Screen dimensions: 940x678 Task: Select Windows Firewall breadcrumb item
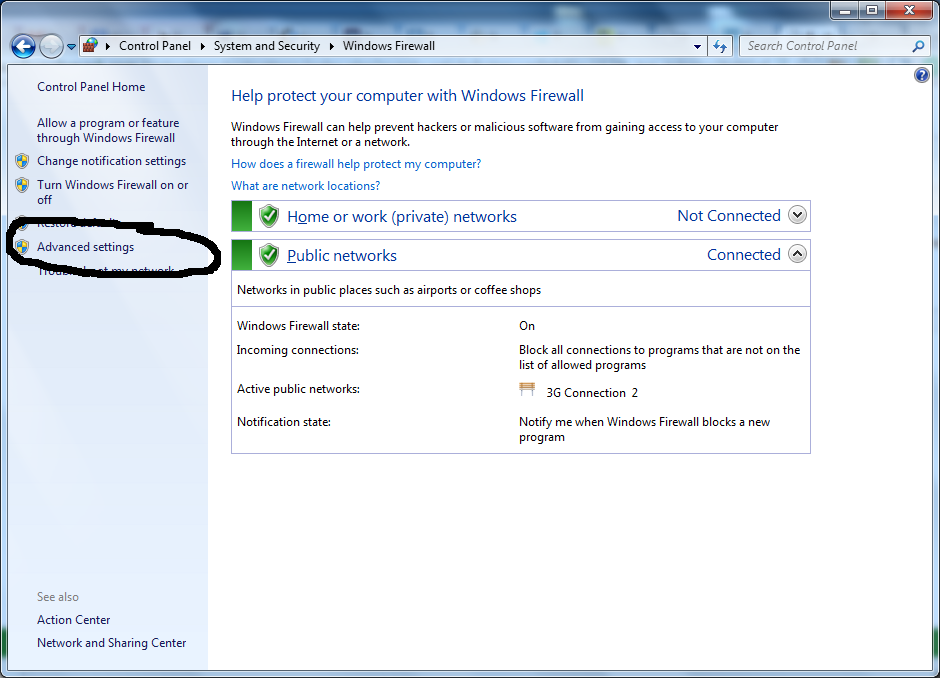388,46
